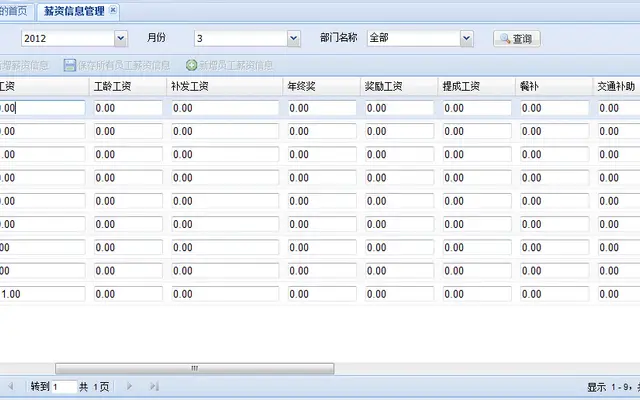The image size is (640, 400).
Task: Click second-row 奖励工资 input field
Action: click(400, 131)
